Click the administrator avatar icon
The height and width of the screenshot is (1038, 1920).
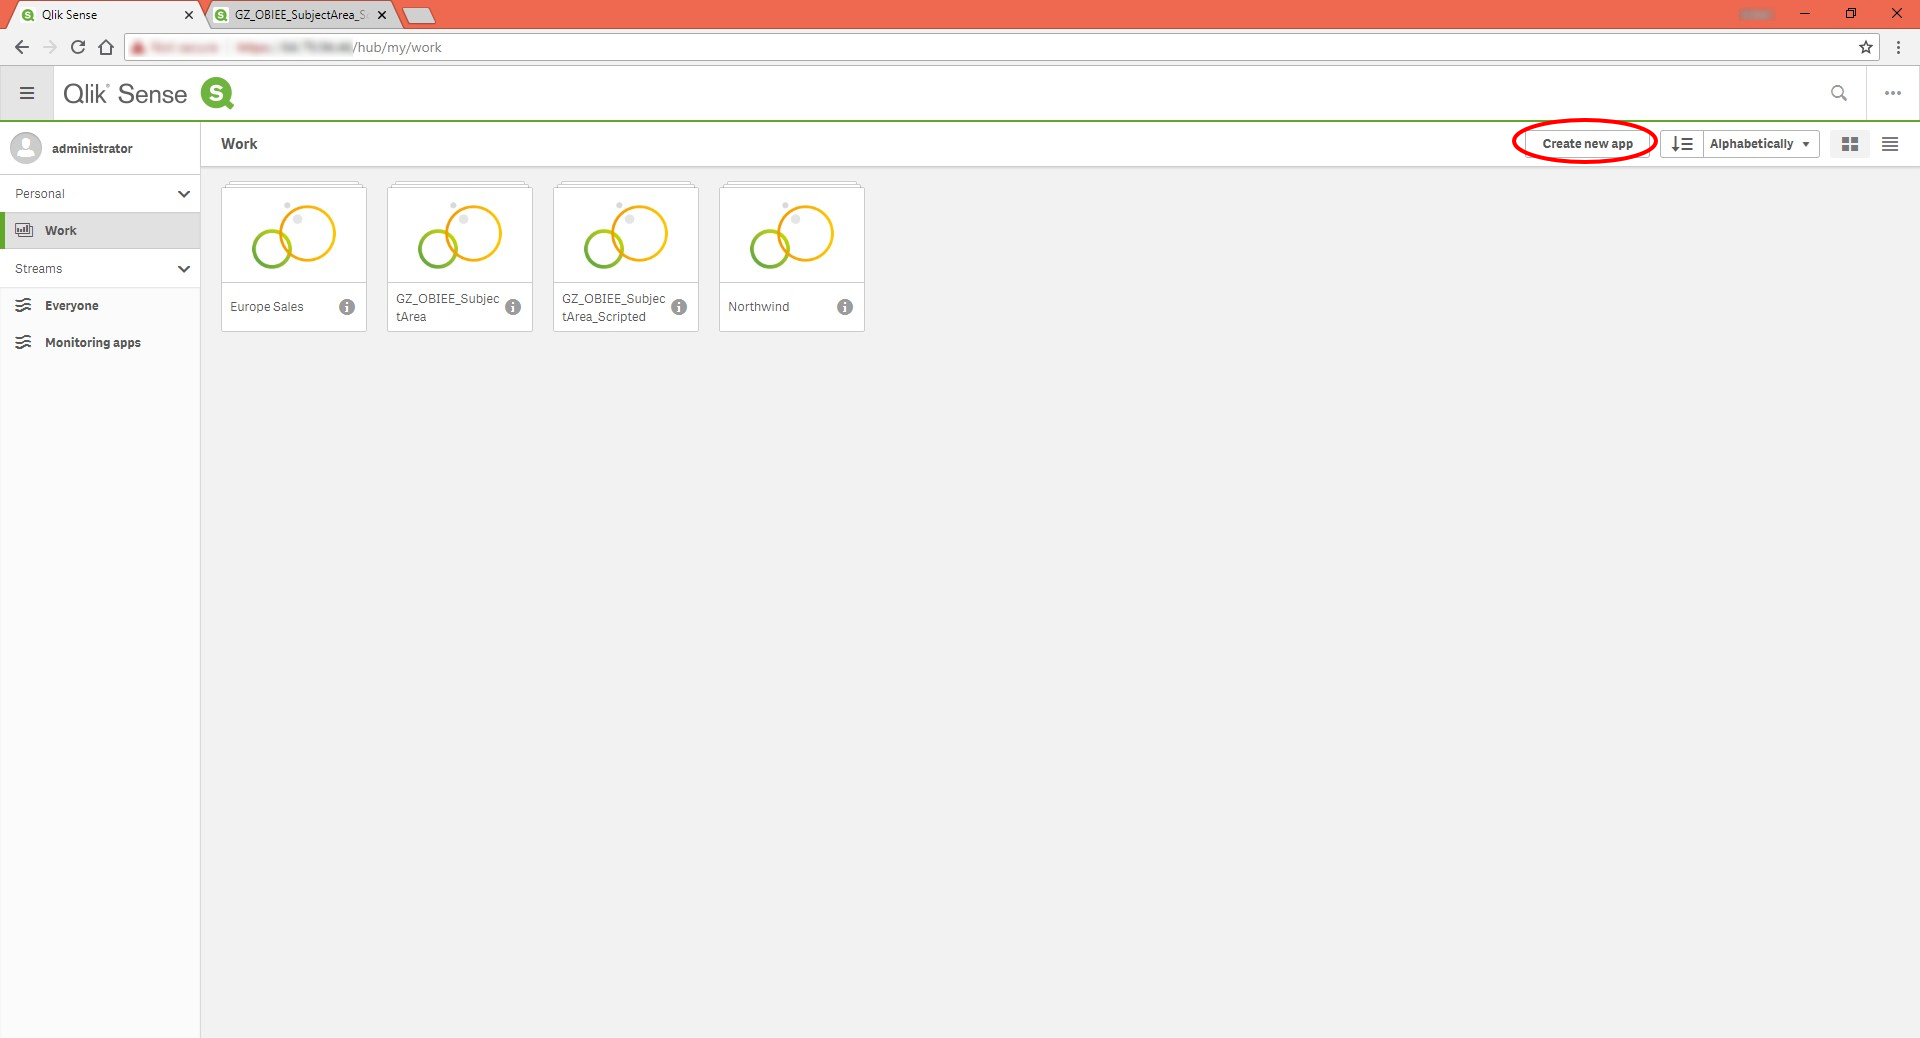(26, 148)
